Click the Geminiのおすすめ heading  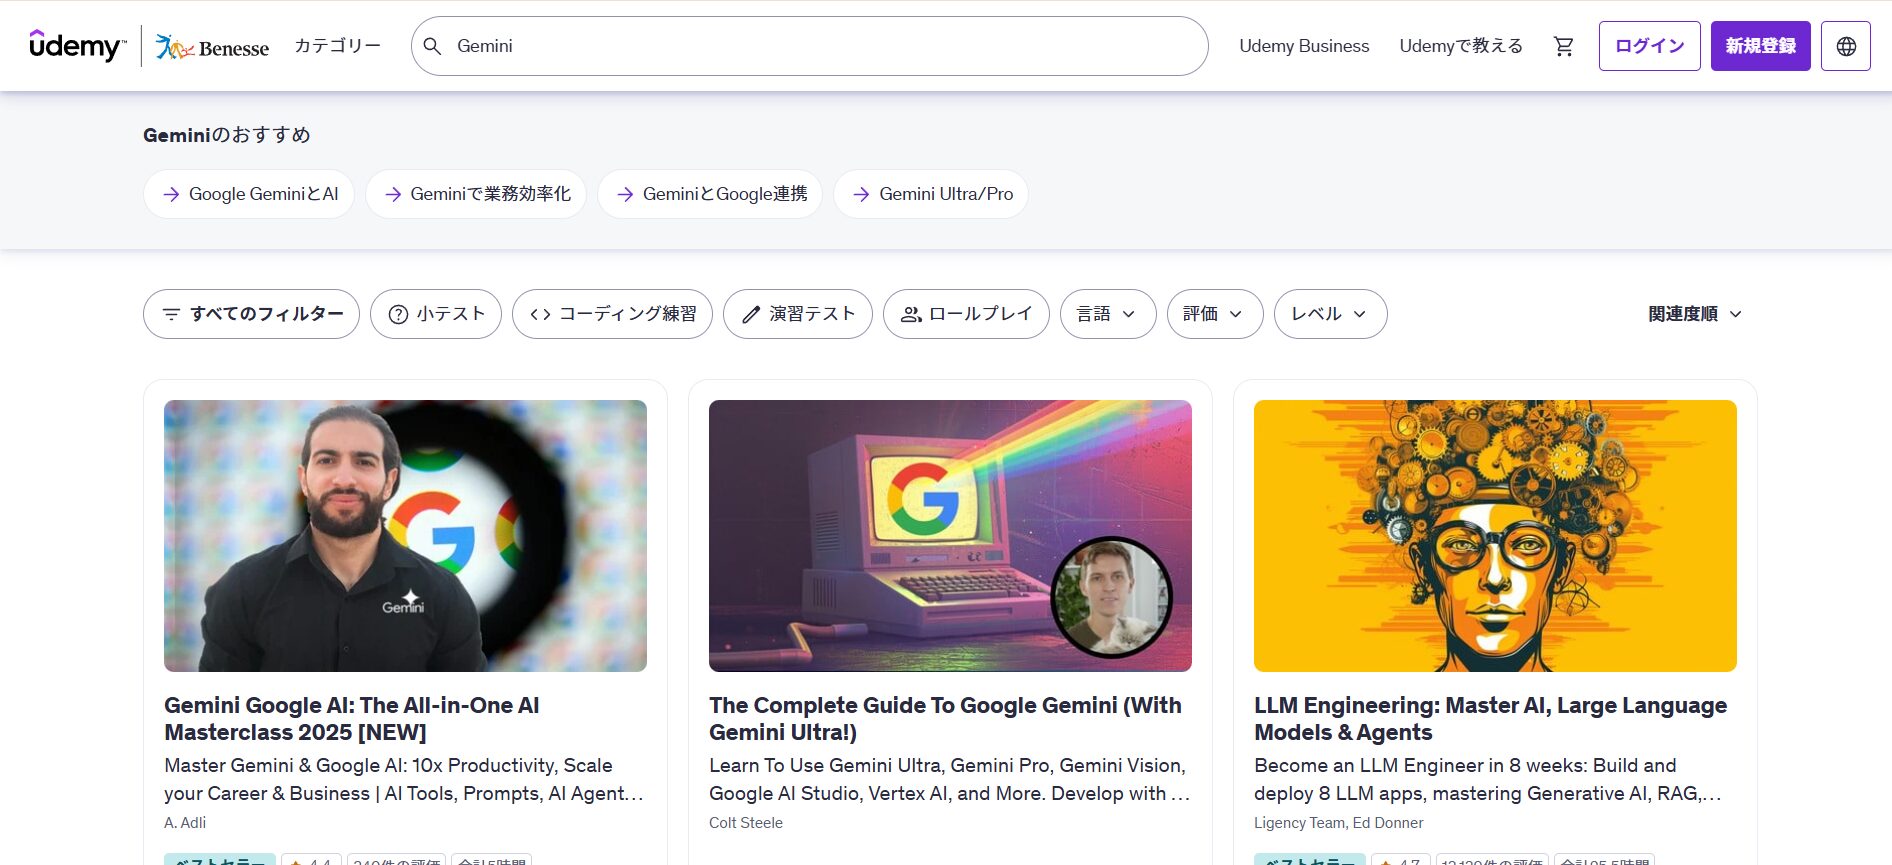click(227, 135)
